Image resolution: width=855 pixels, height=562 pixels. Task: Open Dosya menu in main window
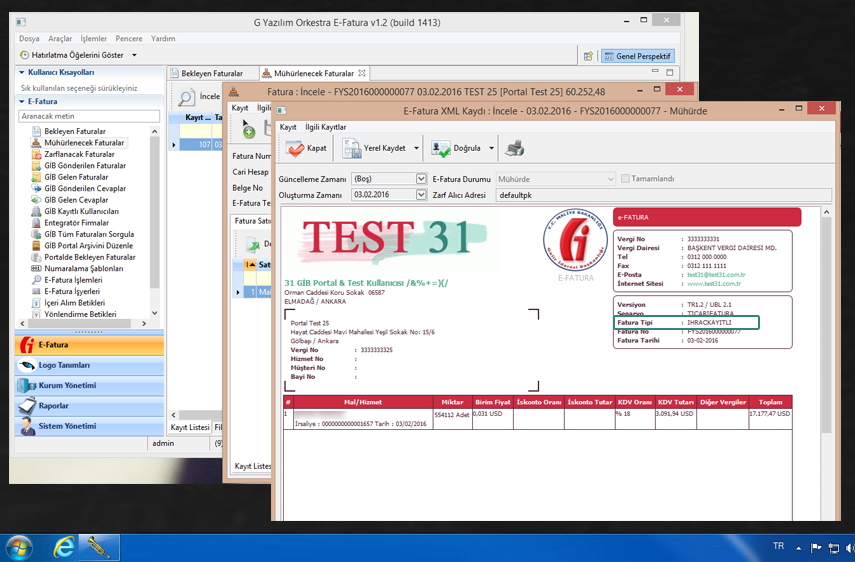point(29,38)
